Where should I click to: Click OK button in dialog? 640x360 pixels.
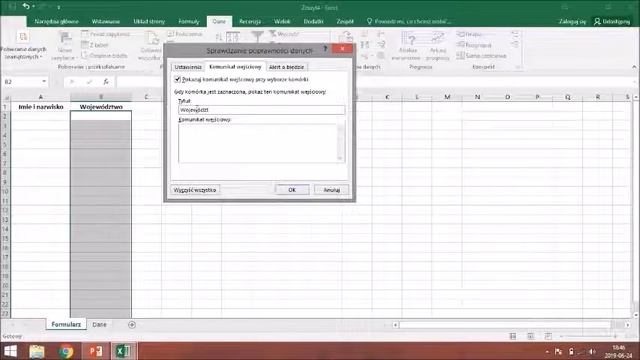[292, 190]
